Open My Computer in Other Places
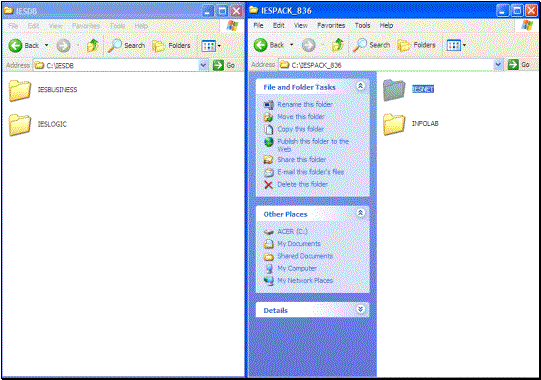This screenshot has height=380, width=541. point(297,268)
